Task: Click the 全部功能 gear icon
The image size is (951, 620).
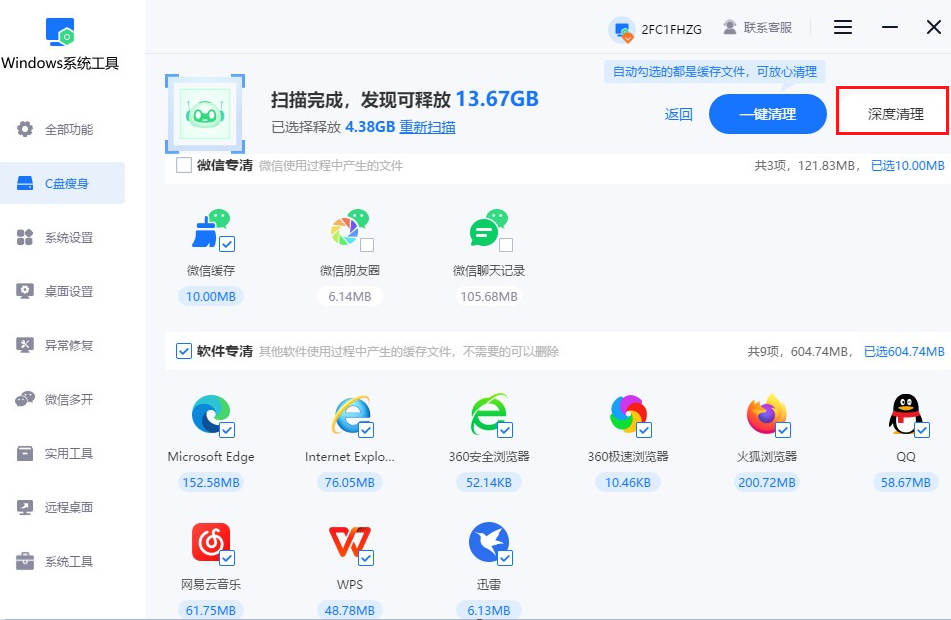Action: point(25,129)
